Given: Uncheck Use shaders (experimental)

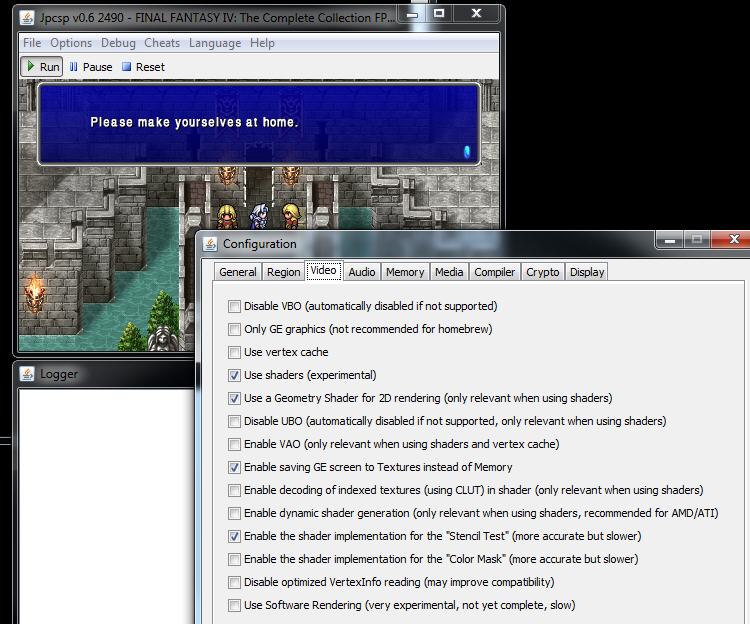Looking at the screenshot, I should click(x=234, y=375).
